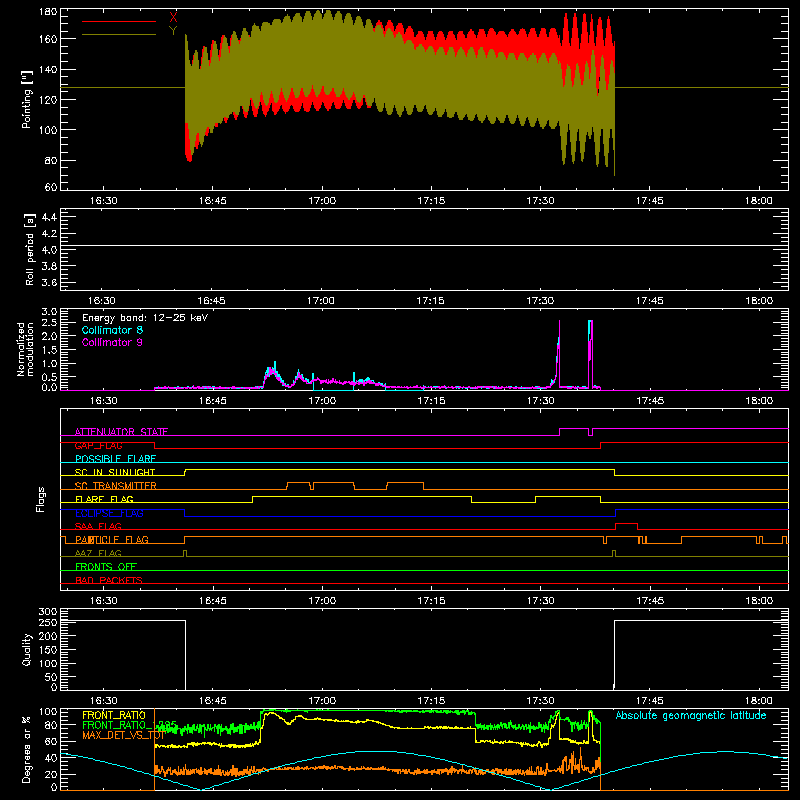The image size is (800, 800).
Task: Click the red 'X' legend label
Action: tap(173, 17)
